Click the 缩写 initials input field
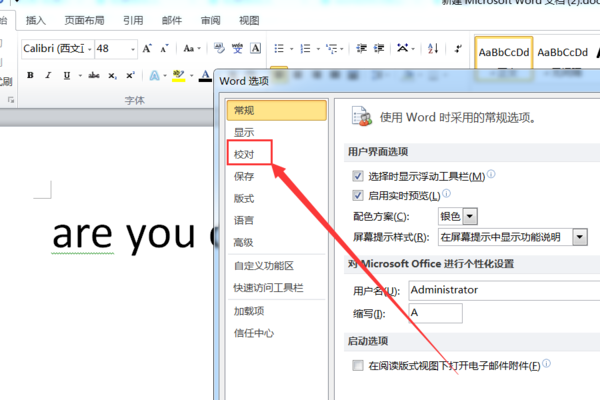Image resolution: width=600 pixels, height=400 pixels. 435,313
